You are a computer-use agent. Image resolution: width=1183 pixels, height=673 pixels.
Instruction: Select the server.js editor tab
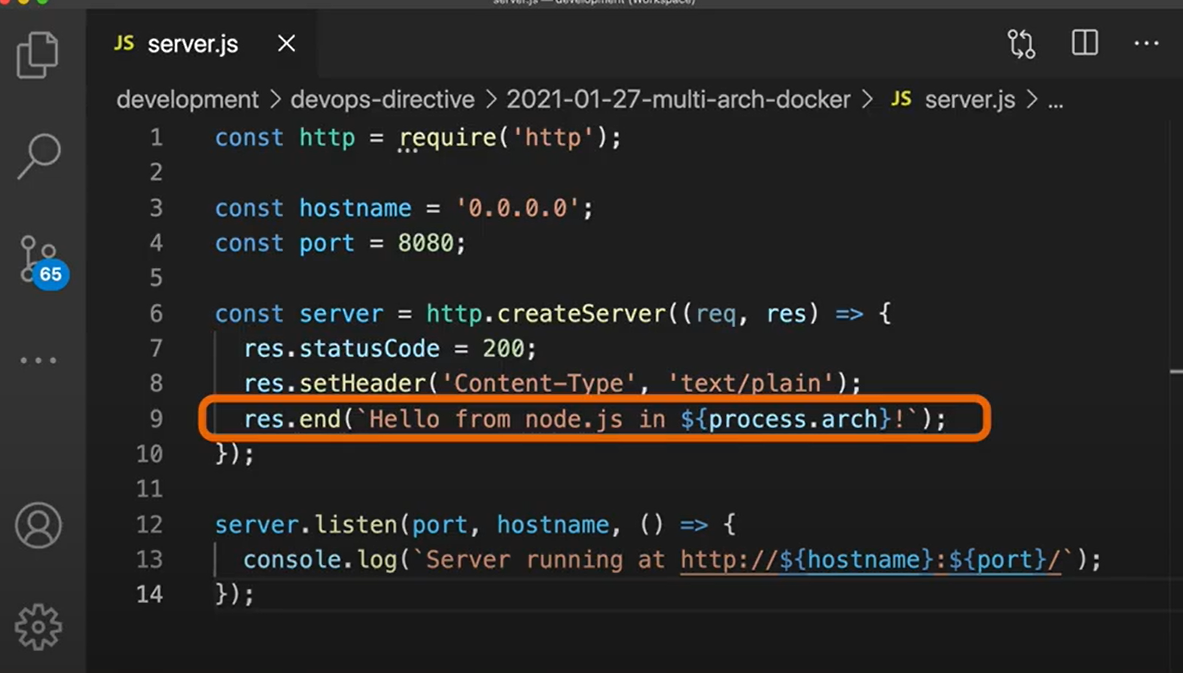coord(192,43)
